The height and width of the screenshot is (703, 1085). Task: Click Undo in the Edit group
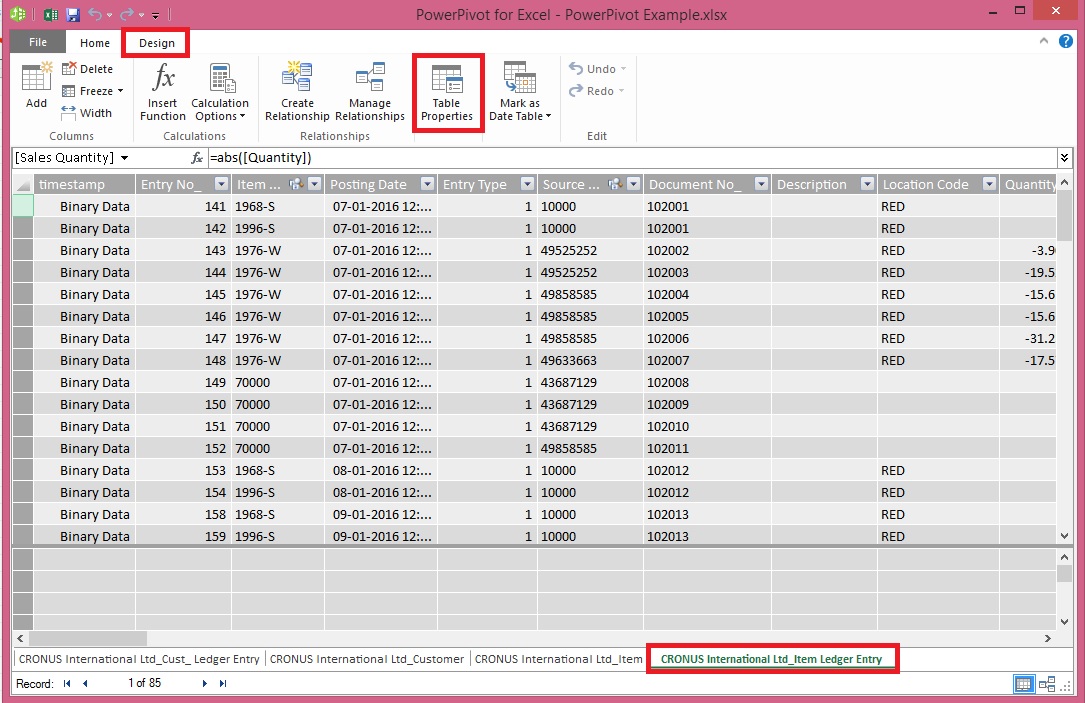tap(595, 68)
